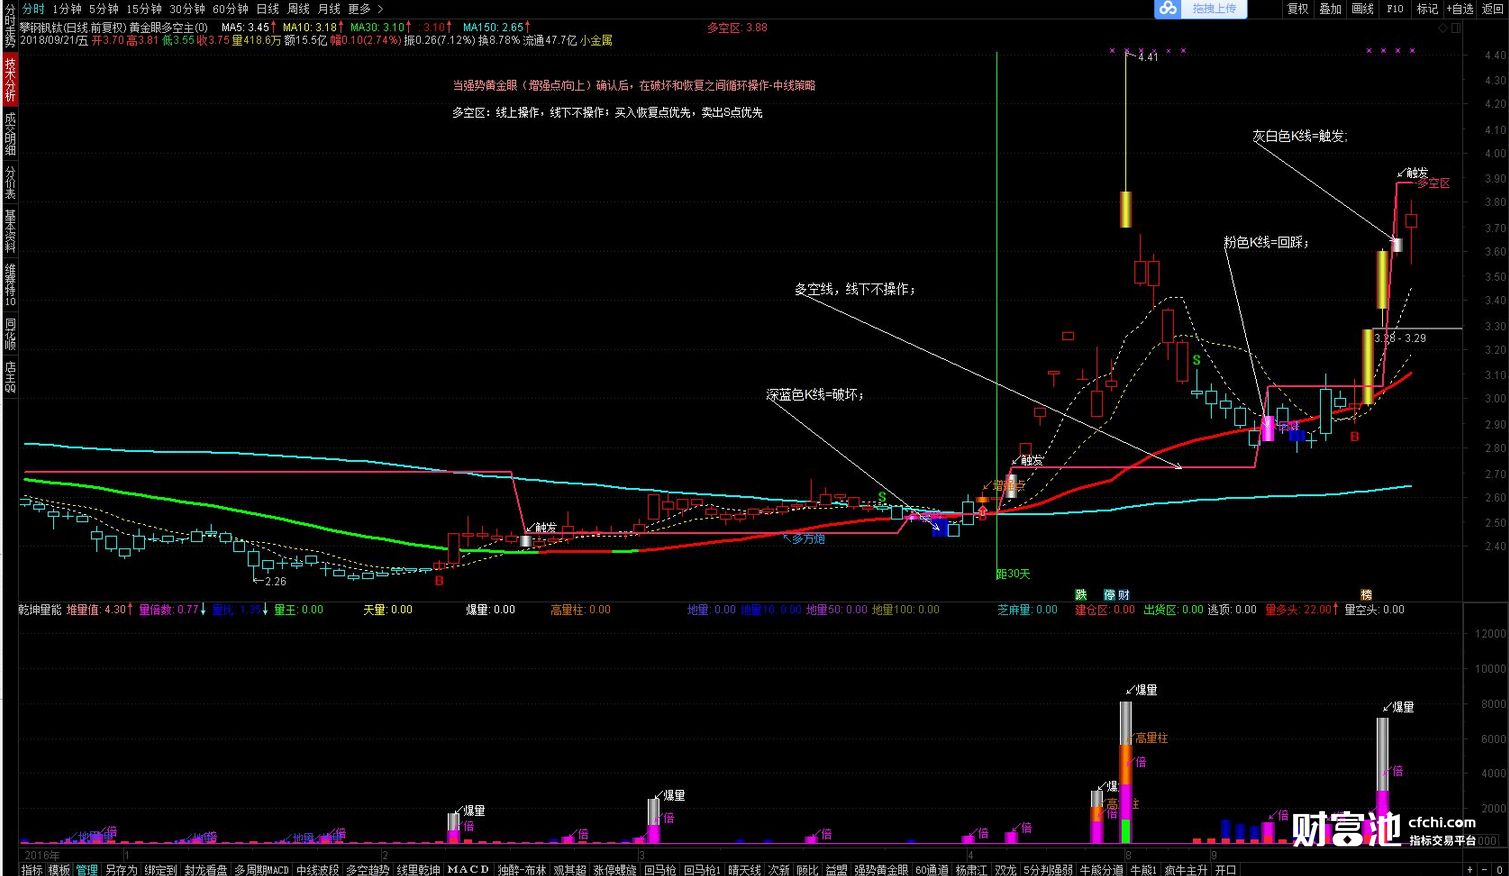Screen dimensions: 1509x876
Task: Switch to 日线 daily chart
Action: (x=267, y=9)
